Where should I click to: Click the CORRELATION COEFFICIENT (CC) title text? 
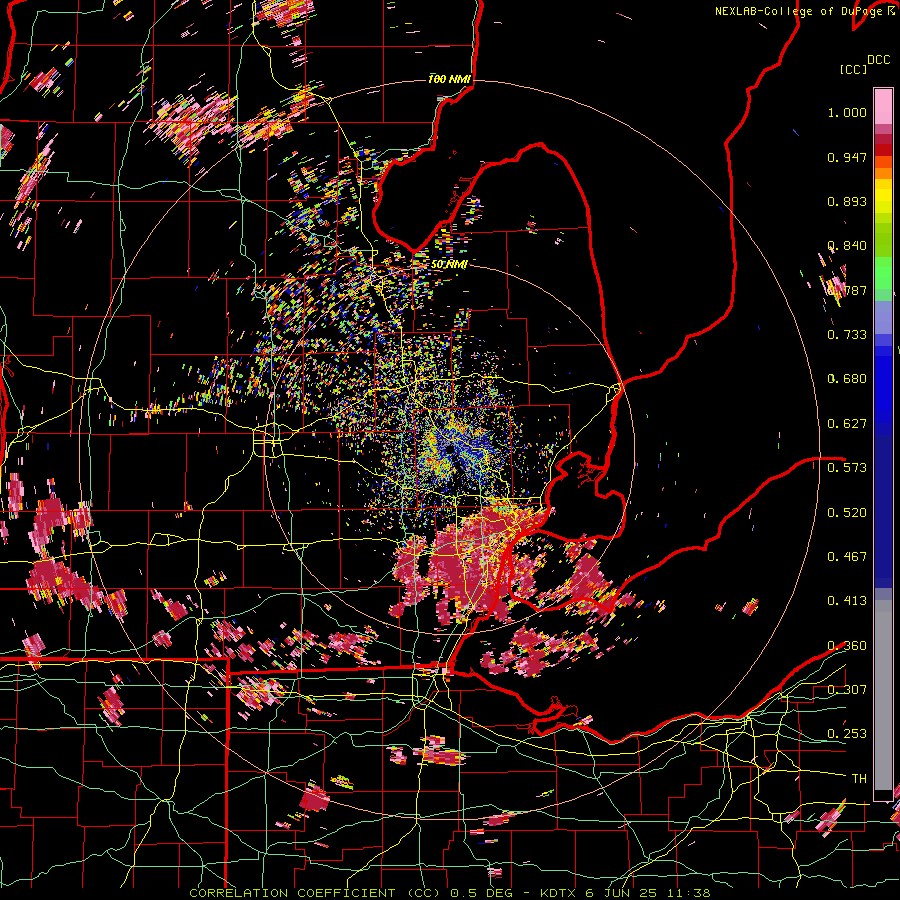click(315, 893)
